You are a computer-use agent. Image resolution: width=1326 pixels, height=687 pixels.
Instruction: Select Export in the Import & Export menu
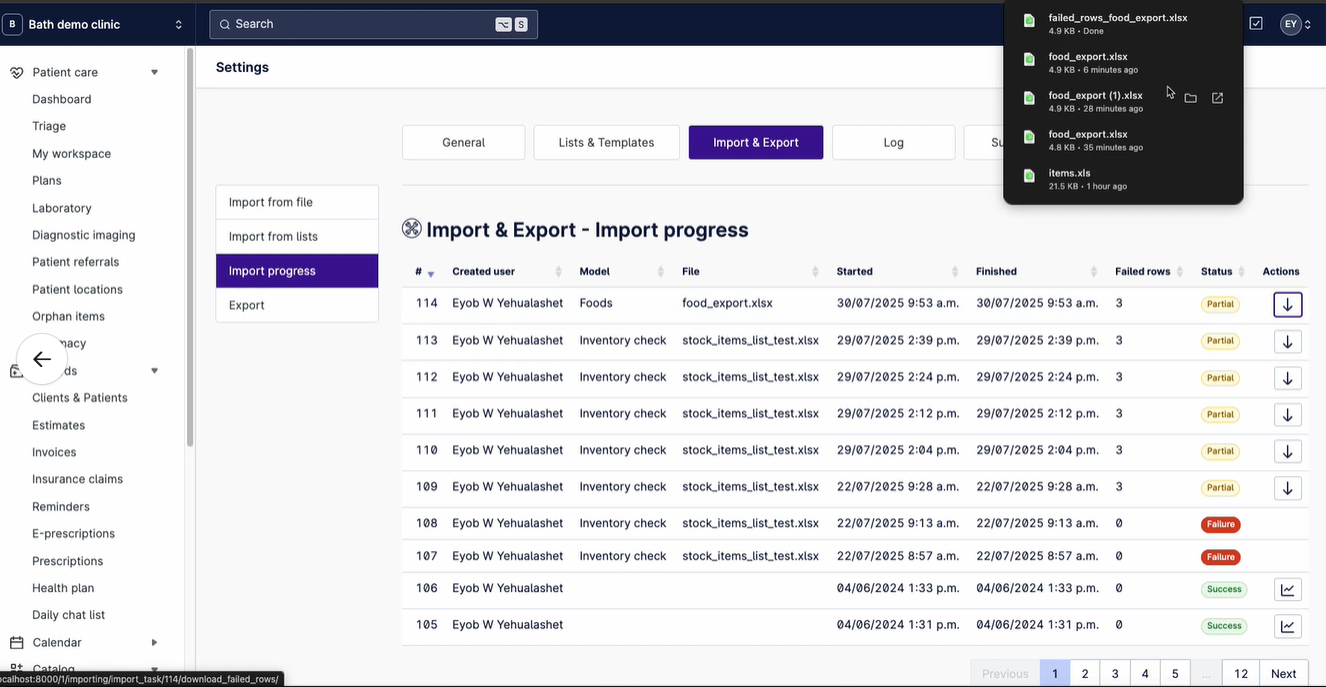coord(245,305)
